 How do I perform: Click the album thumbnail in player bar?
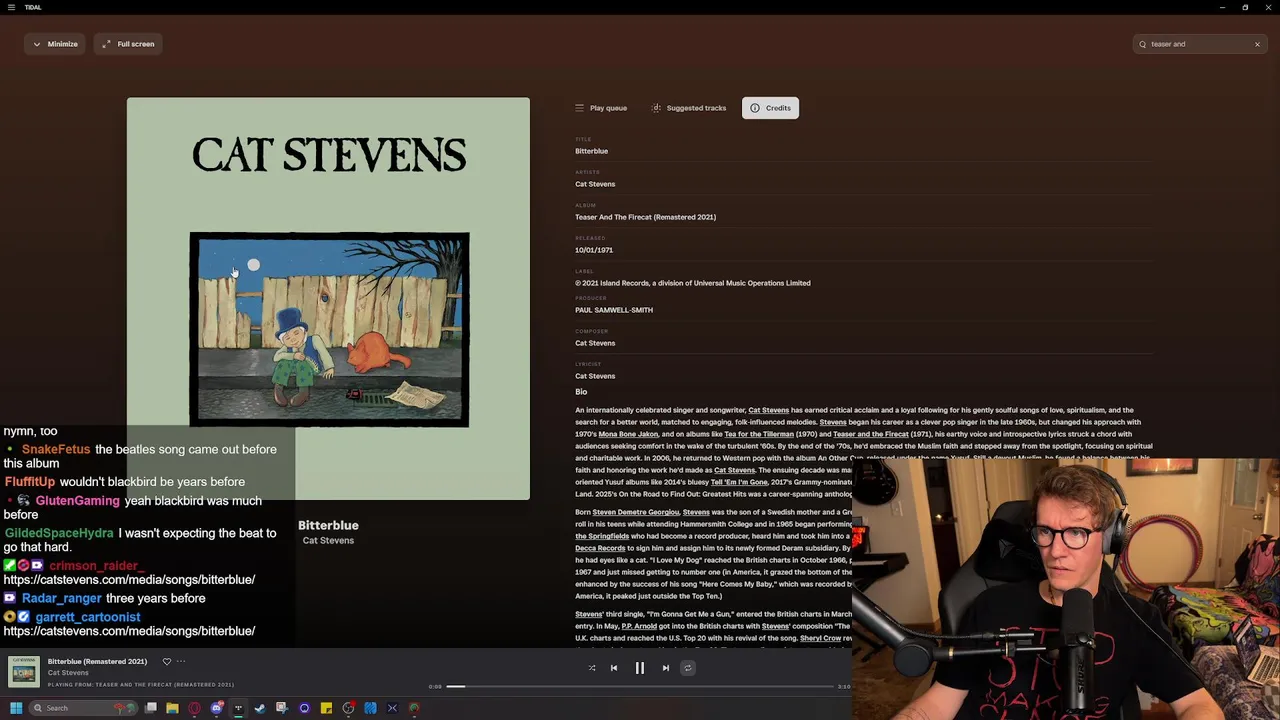pyautogui.click(x=24, y=672)
